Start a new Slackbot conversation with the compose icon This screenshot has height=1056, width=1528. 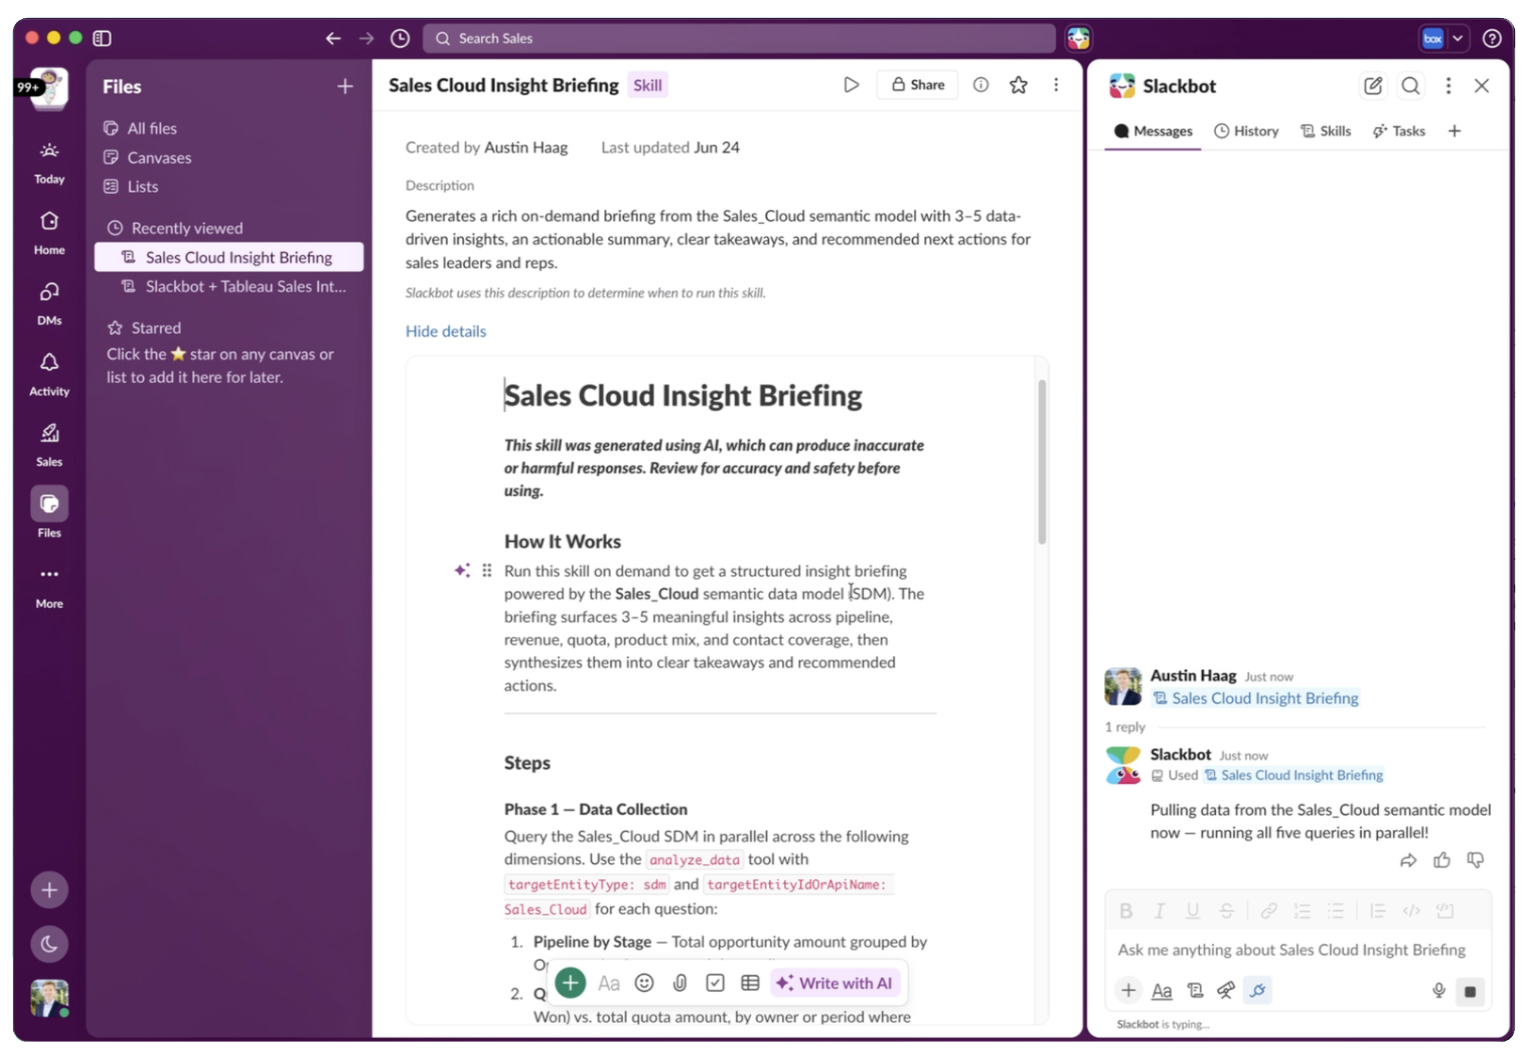pyautogui.click(x=1373, y=86)
